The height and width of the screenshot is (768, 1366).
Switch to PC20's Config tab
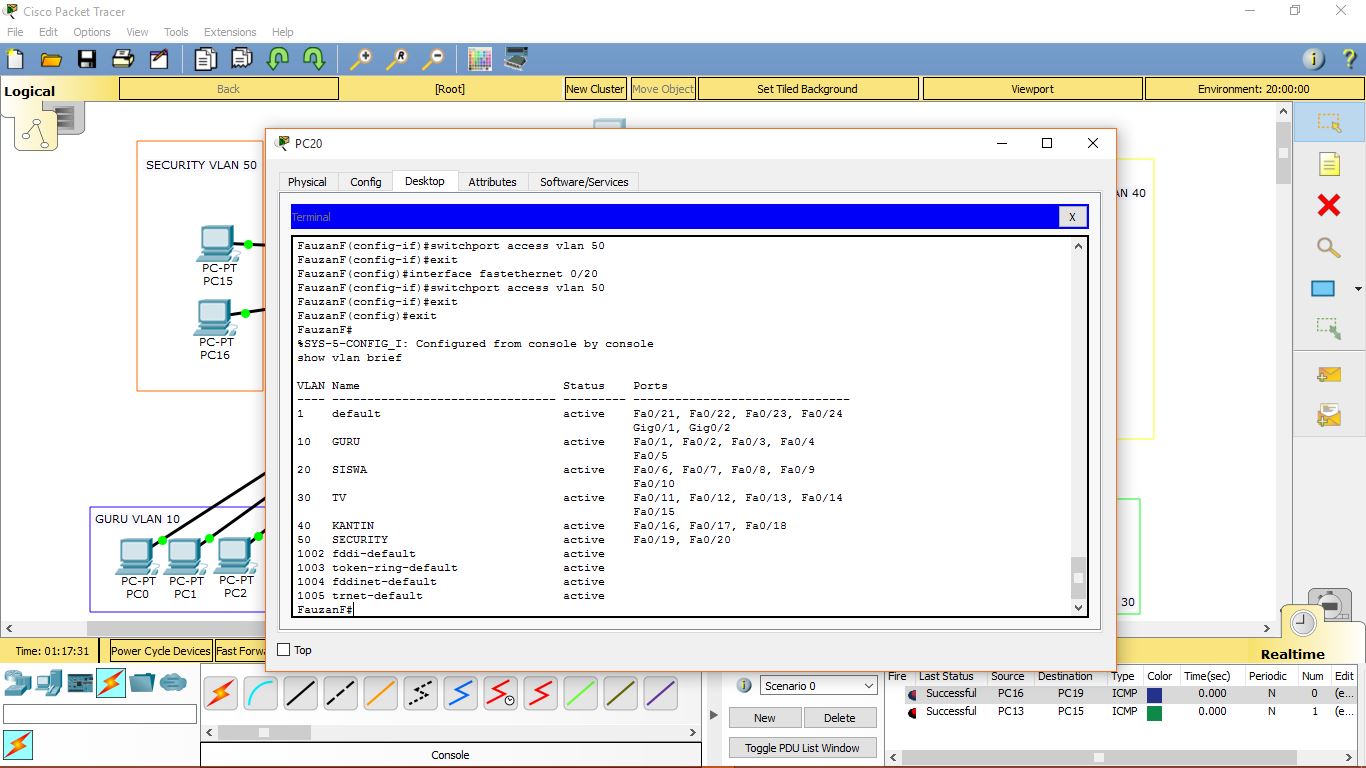[365, 182]
